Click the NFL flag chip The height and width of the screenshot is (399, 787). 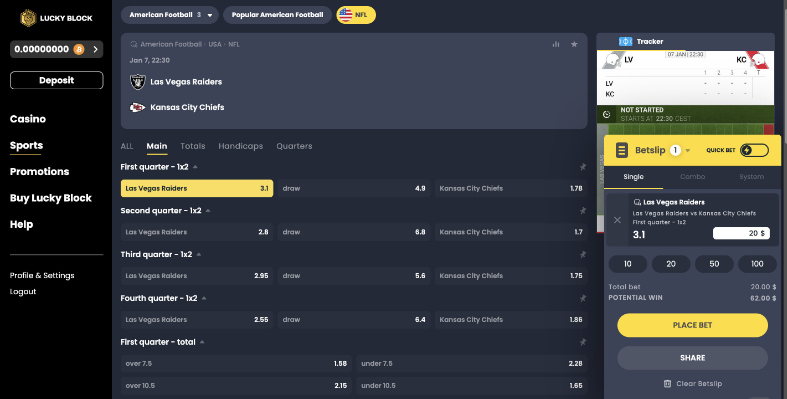[356, 15]
